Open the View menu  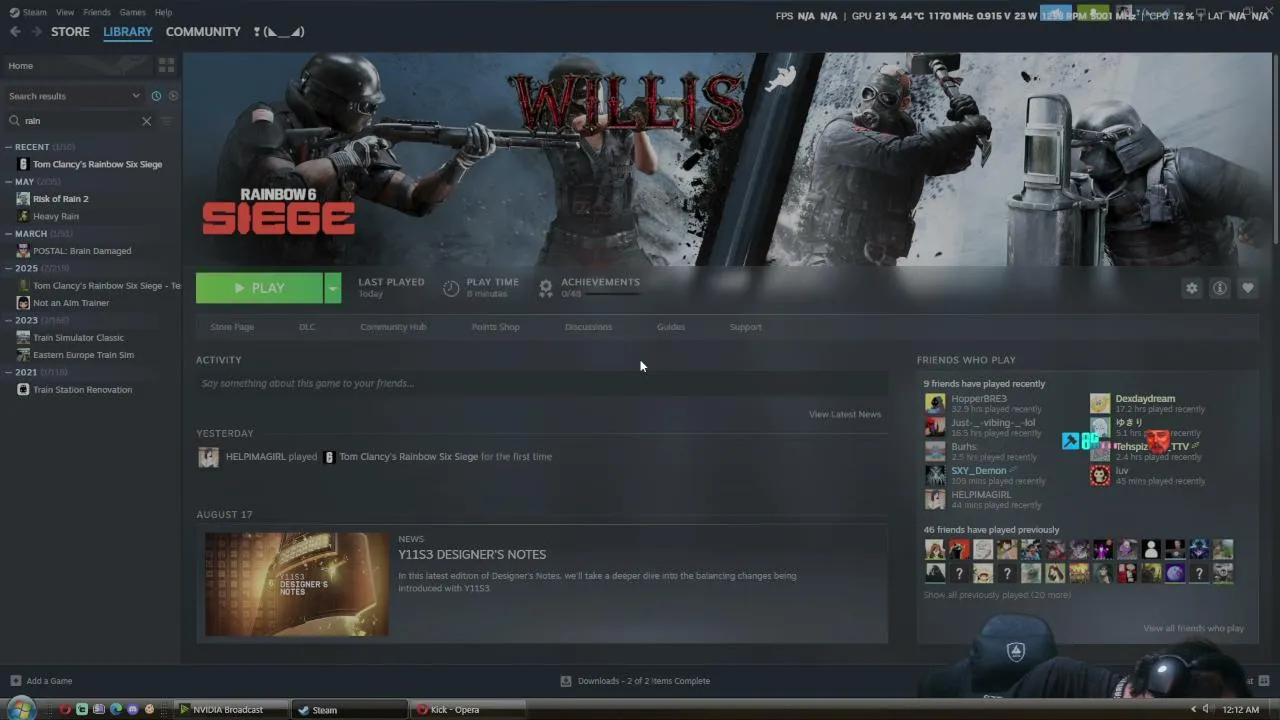pos(65,12)
